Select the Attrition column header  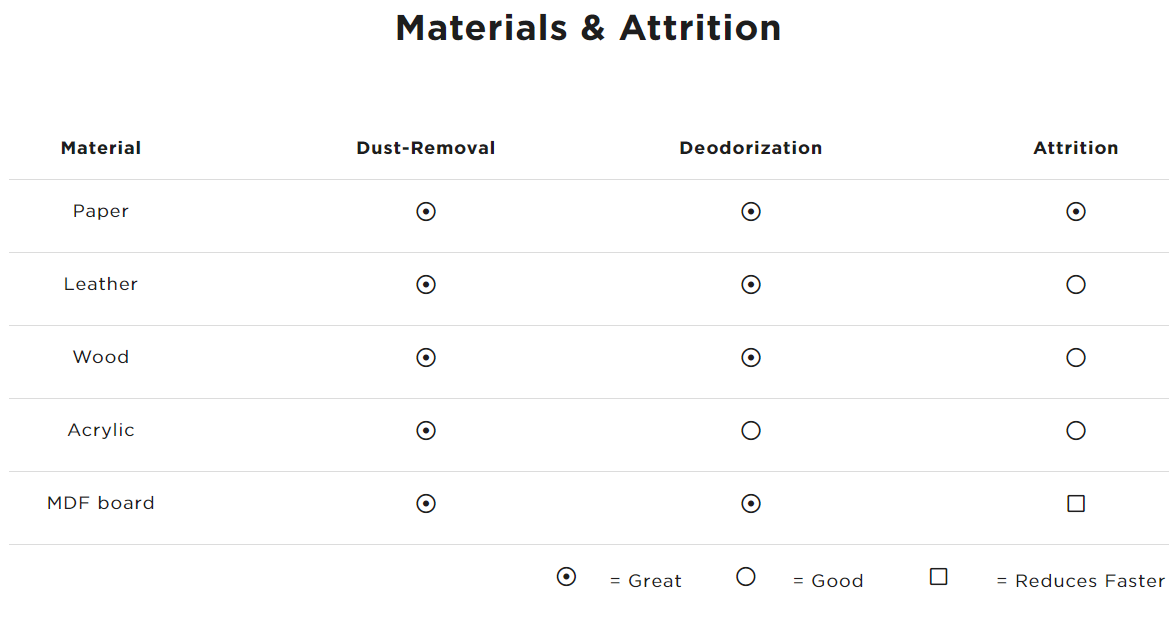pos(1076,148)
